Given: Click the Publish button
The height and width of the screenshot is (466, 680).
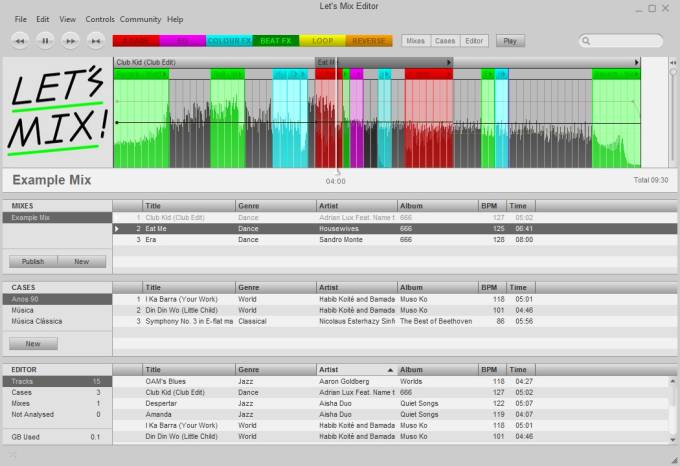Looking at the screenshot, I should [x=33, y=261].
